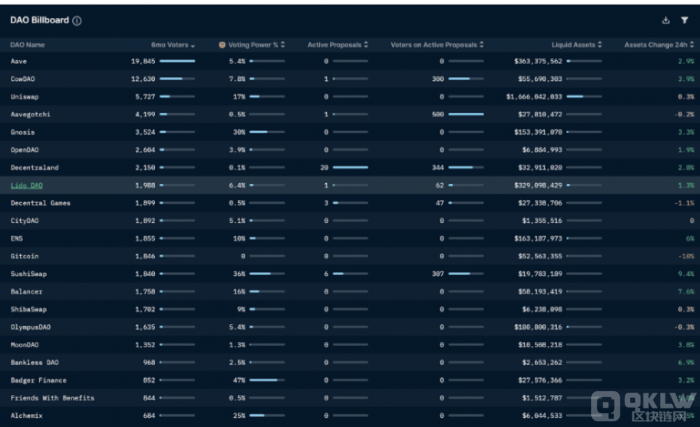
Task: Click Decentral Games' 47 voters value
Action: [440, 203]
